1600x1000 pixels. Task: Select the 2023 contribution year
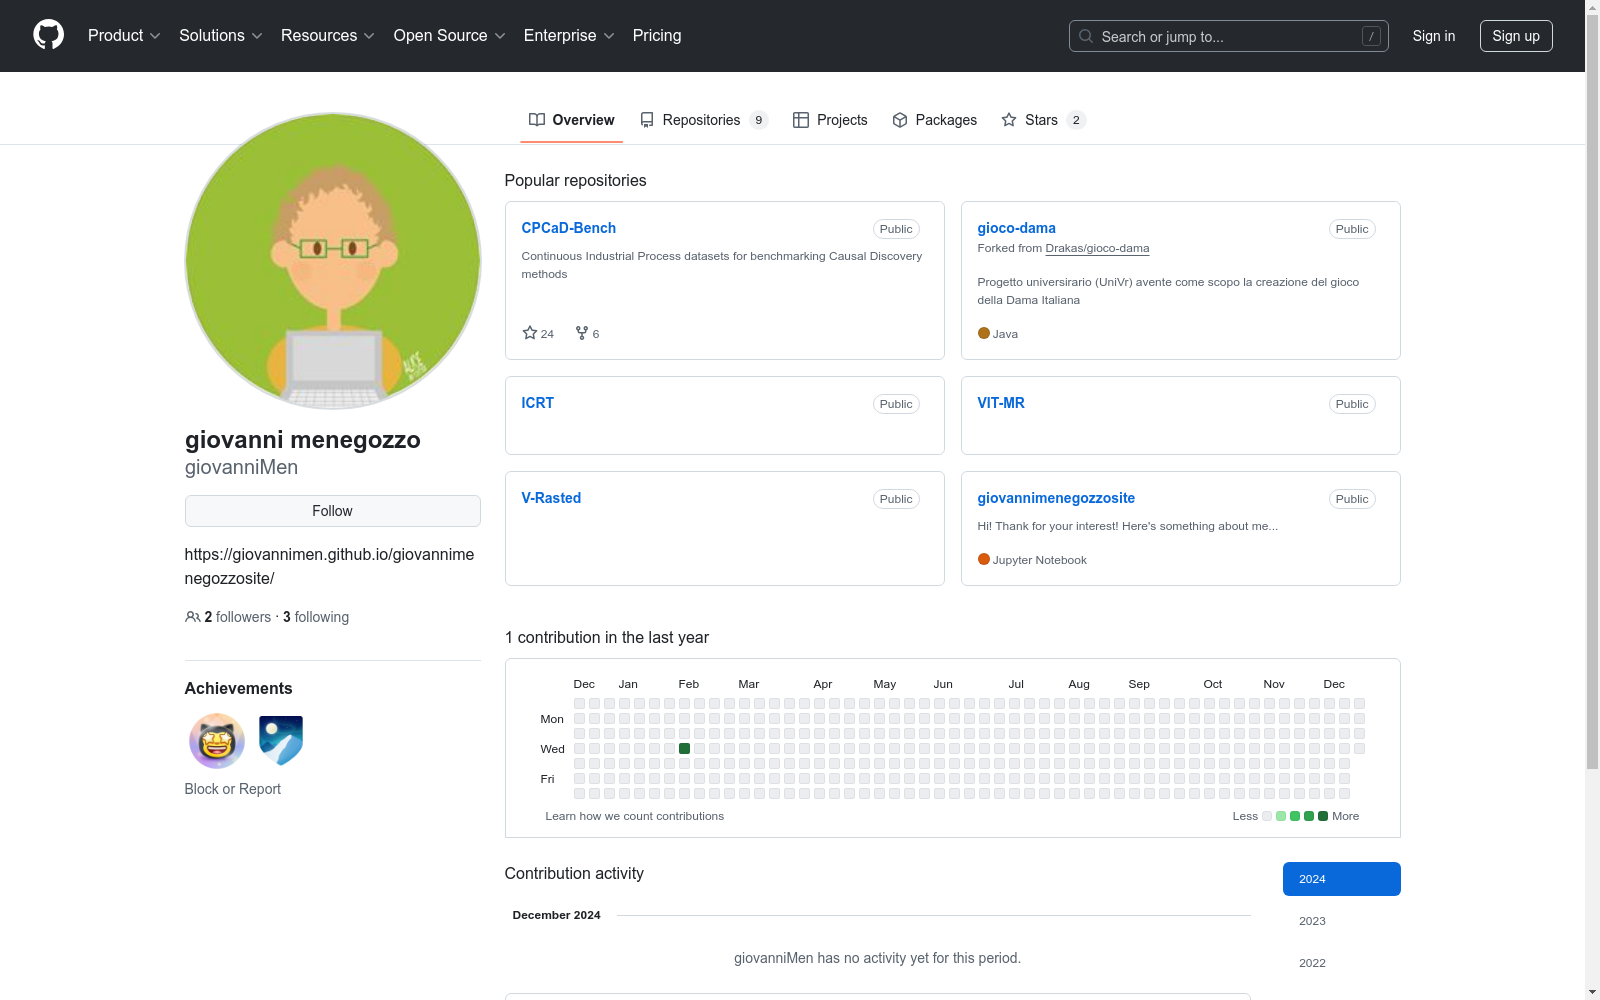point(1342,921)
